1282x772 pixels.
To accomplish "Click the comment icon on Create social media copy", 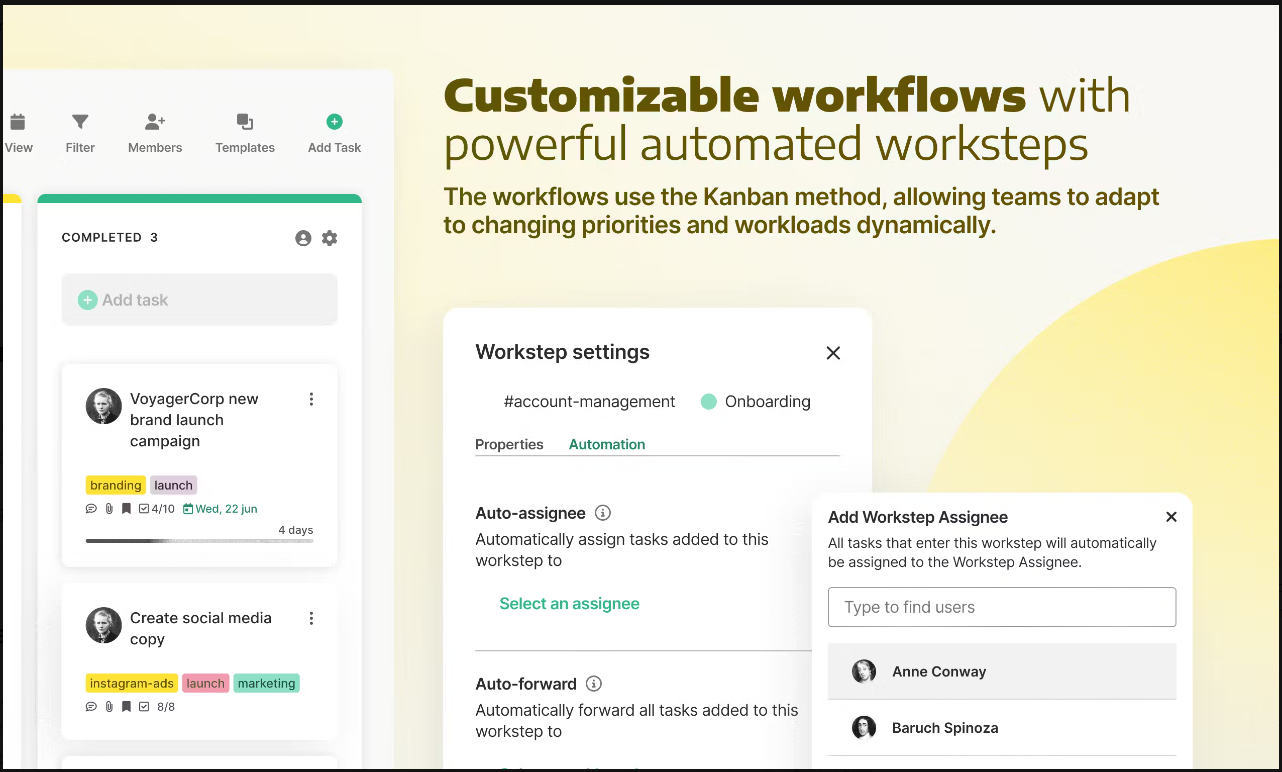I will 92,707.
